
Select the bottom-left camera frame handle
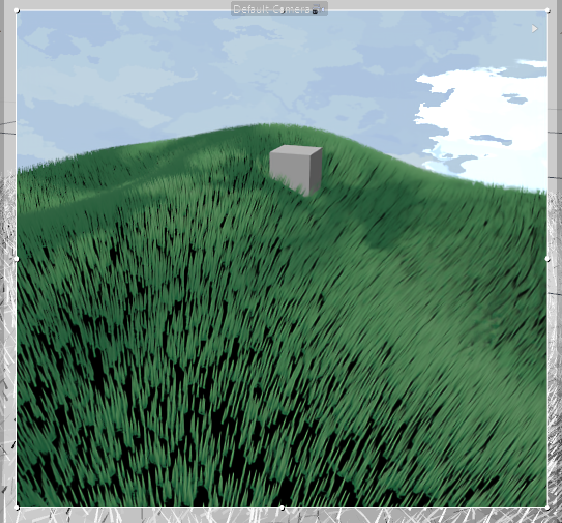17,508
